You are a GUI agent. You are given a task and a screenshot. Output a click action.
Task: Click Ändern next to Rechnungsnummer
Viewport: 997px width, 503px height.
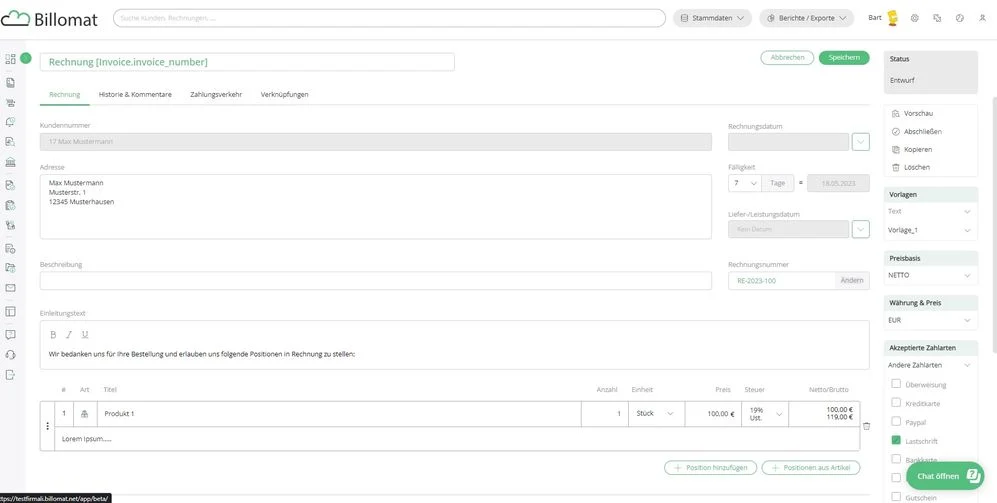[852, 280]
